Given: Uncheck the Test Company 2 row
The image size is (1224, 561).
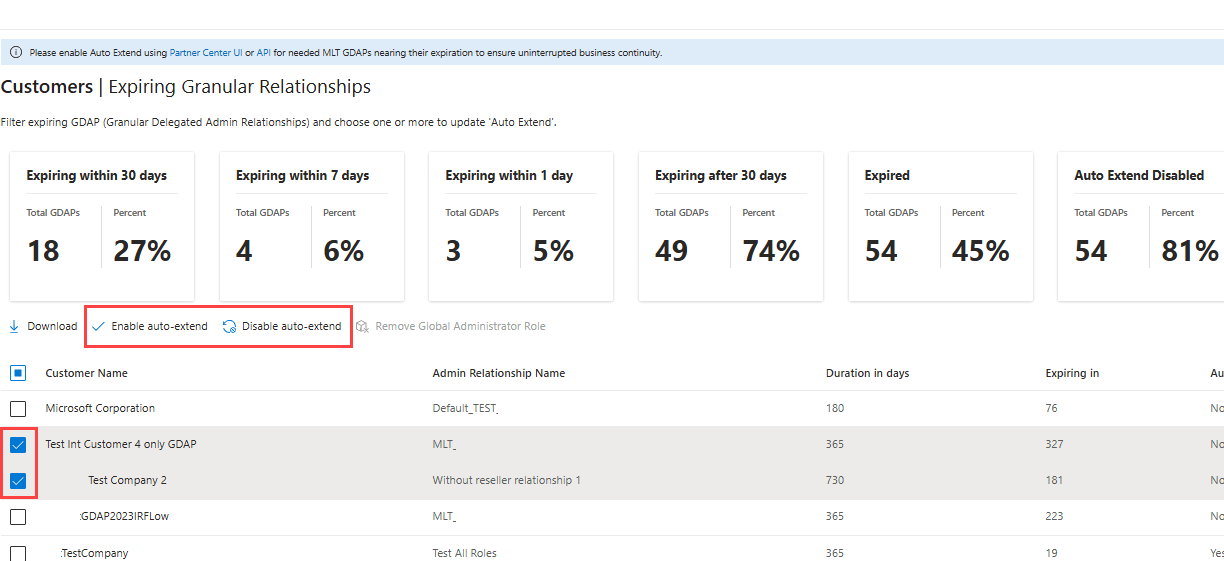Looking at the screenshot, I should point(18,480).
